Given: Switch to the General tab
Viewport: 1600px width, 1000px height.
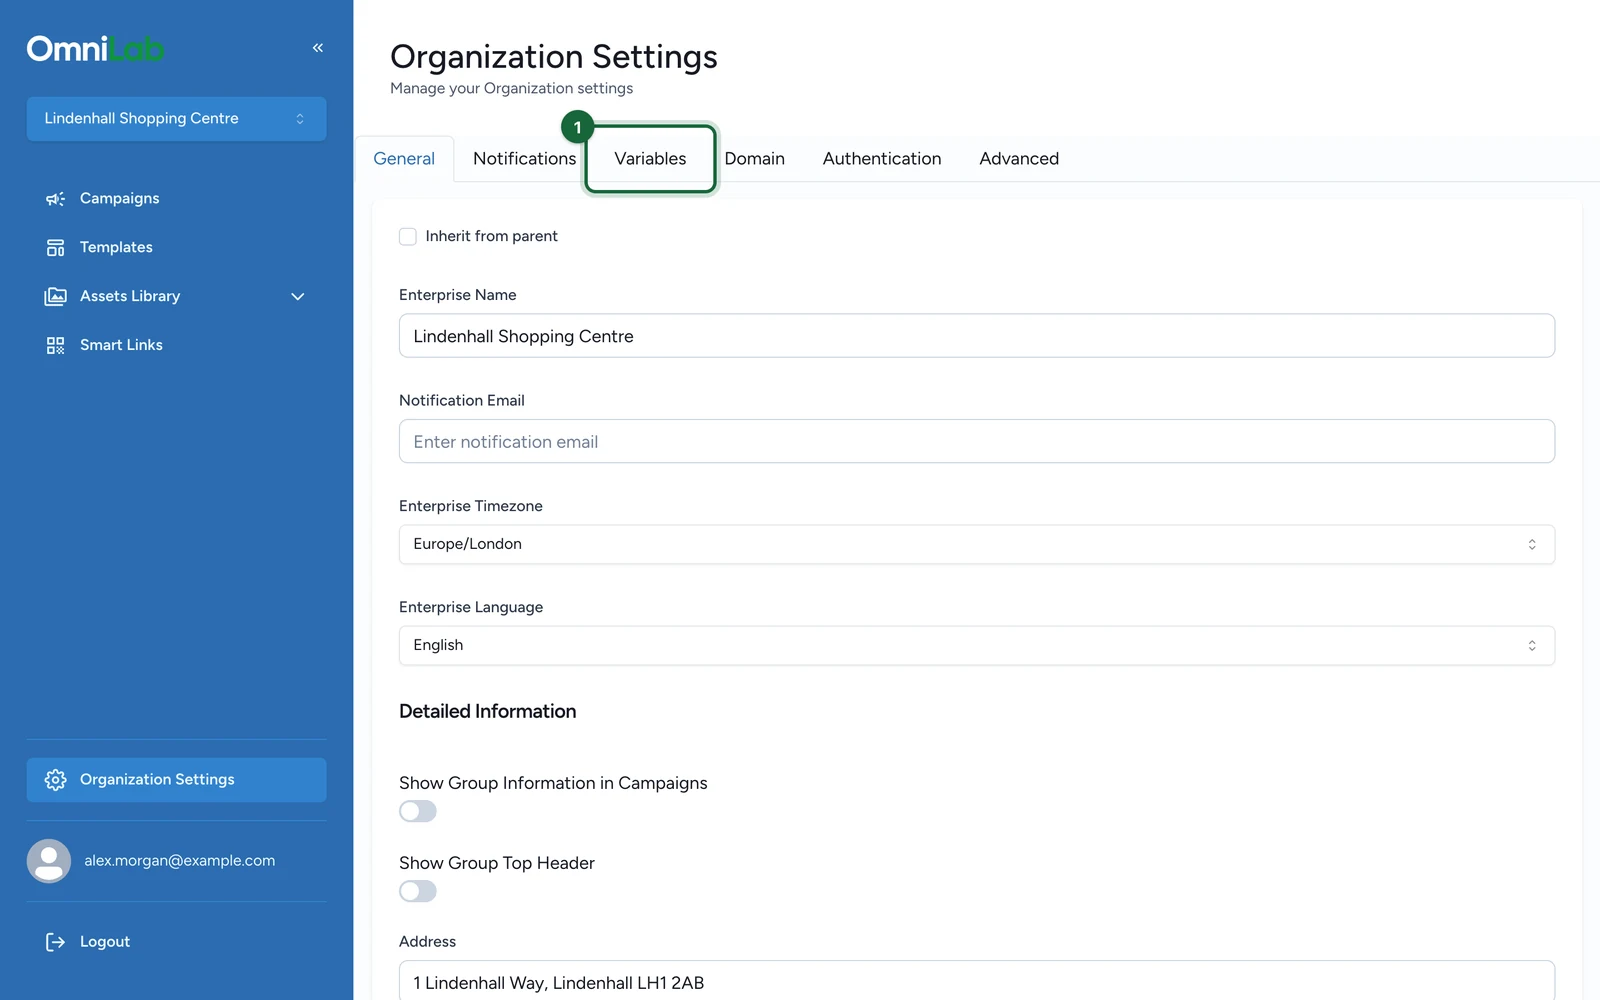Looking at the screenshot, I should (404, 159).
